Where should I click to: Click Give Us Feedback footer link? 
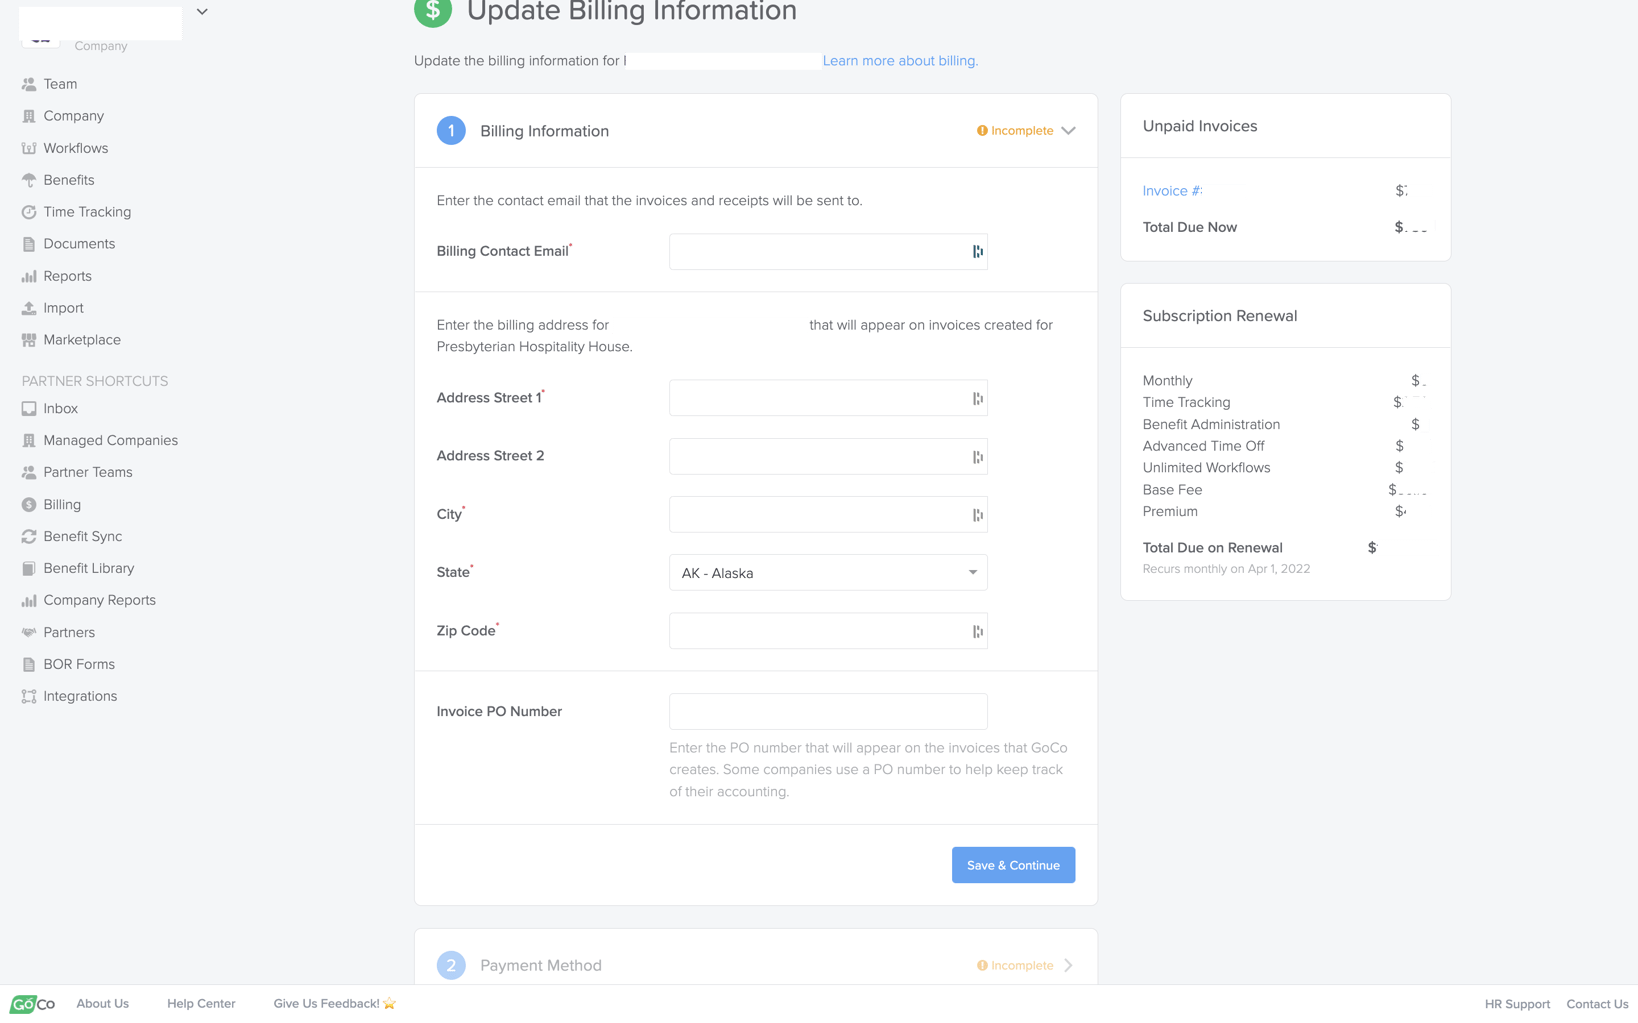pos(334,1004)
